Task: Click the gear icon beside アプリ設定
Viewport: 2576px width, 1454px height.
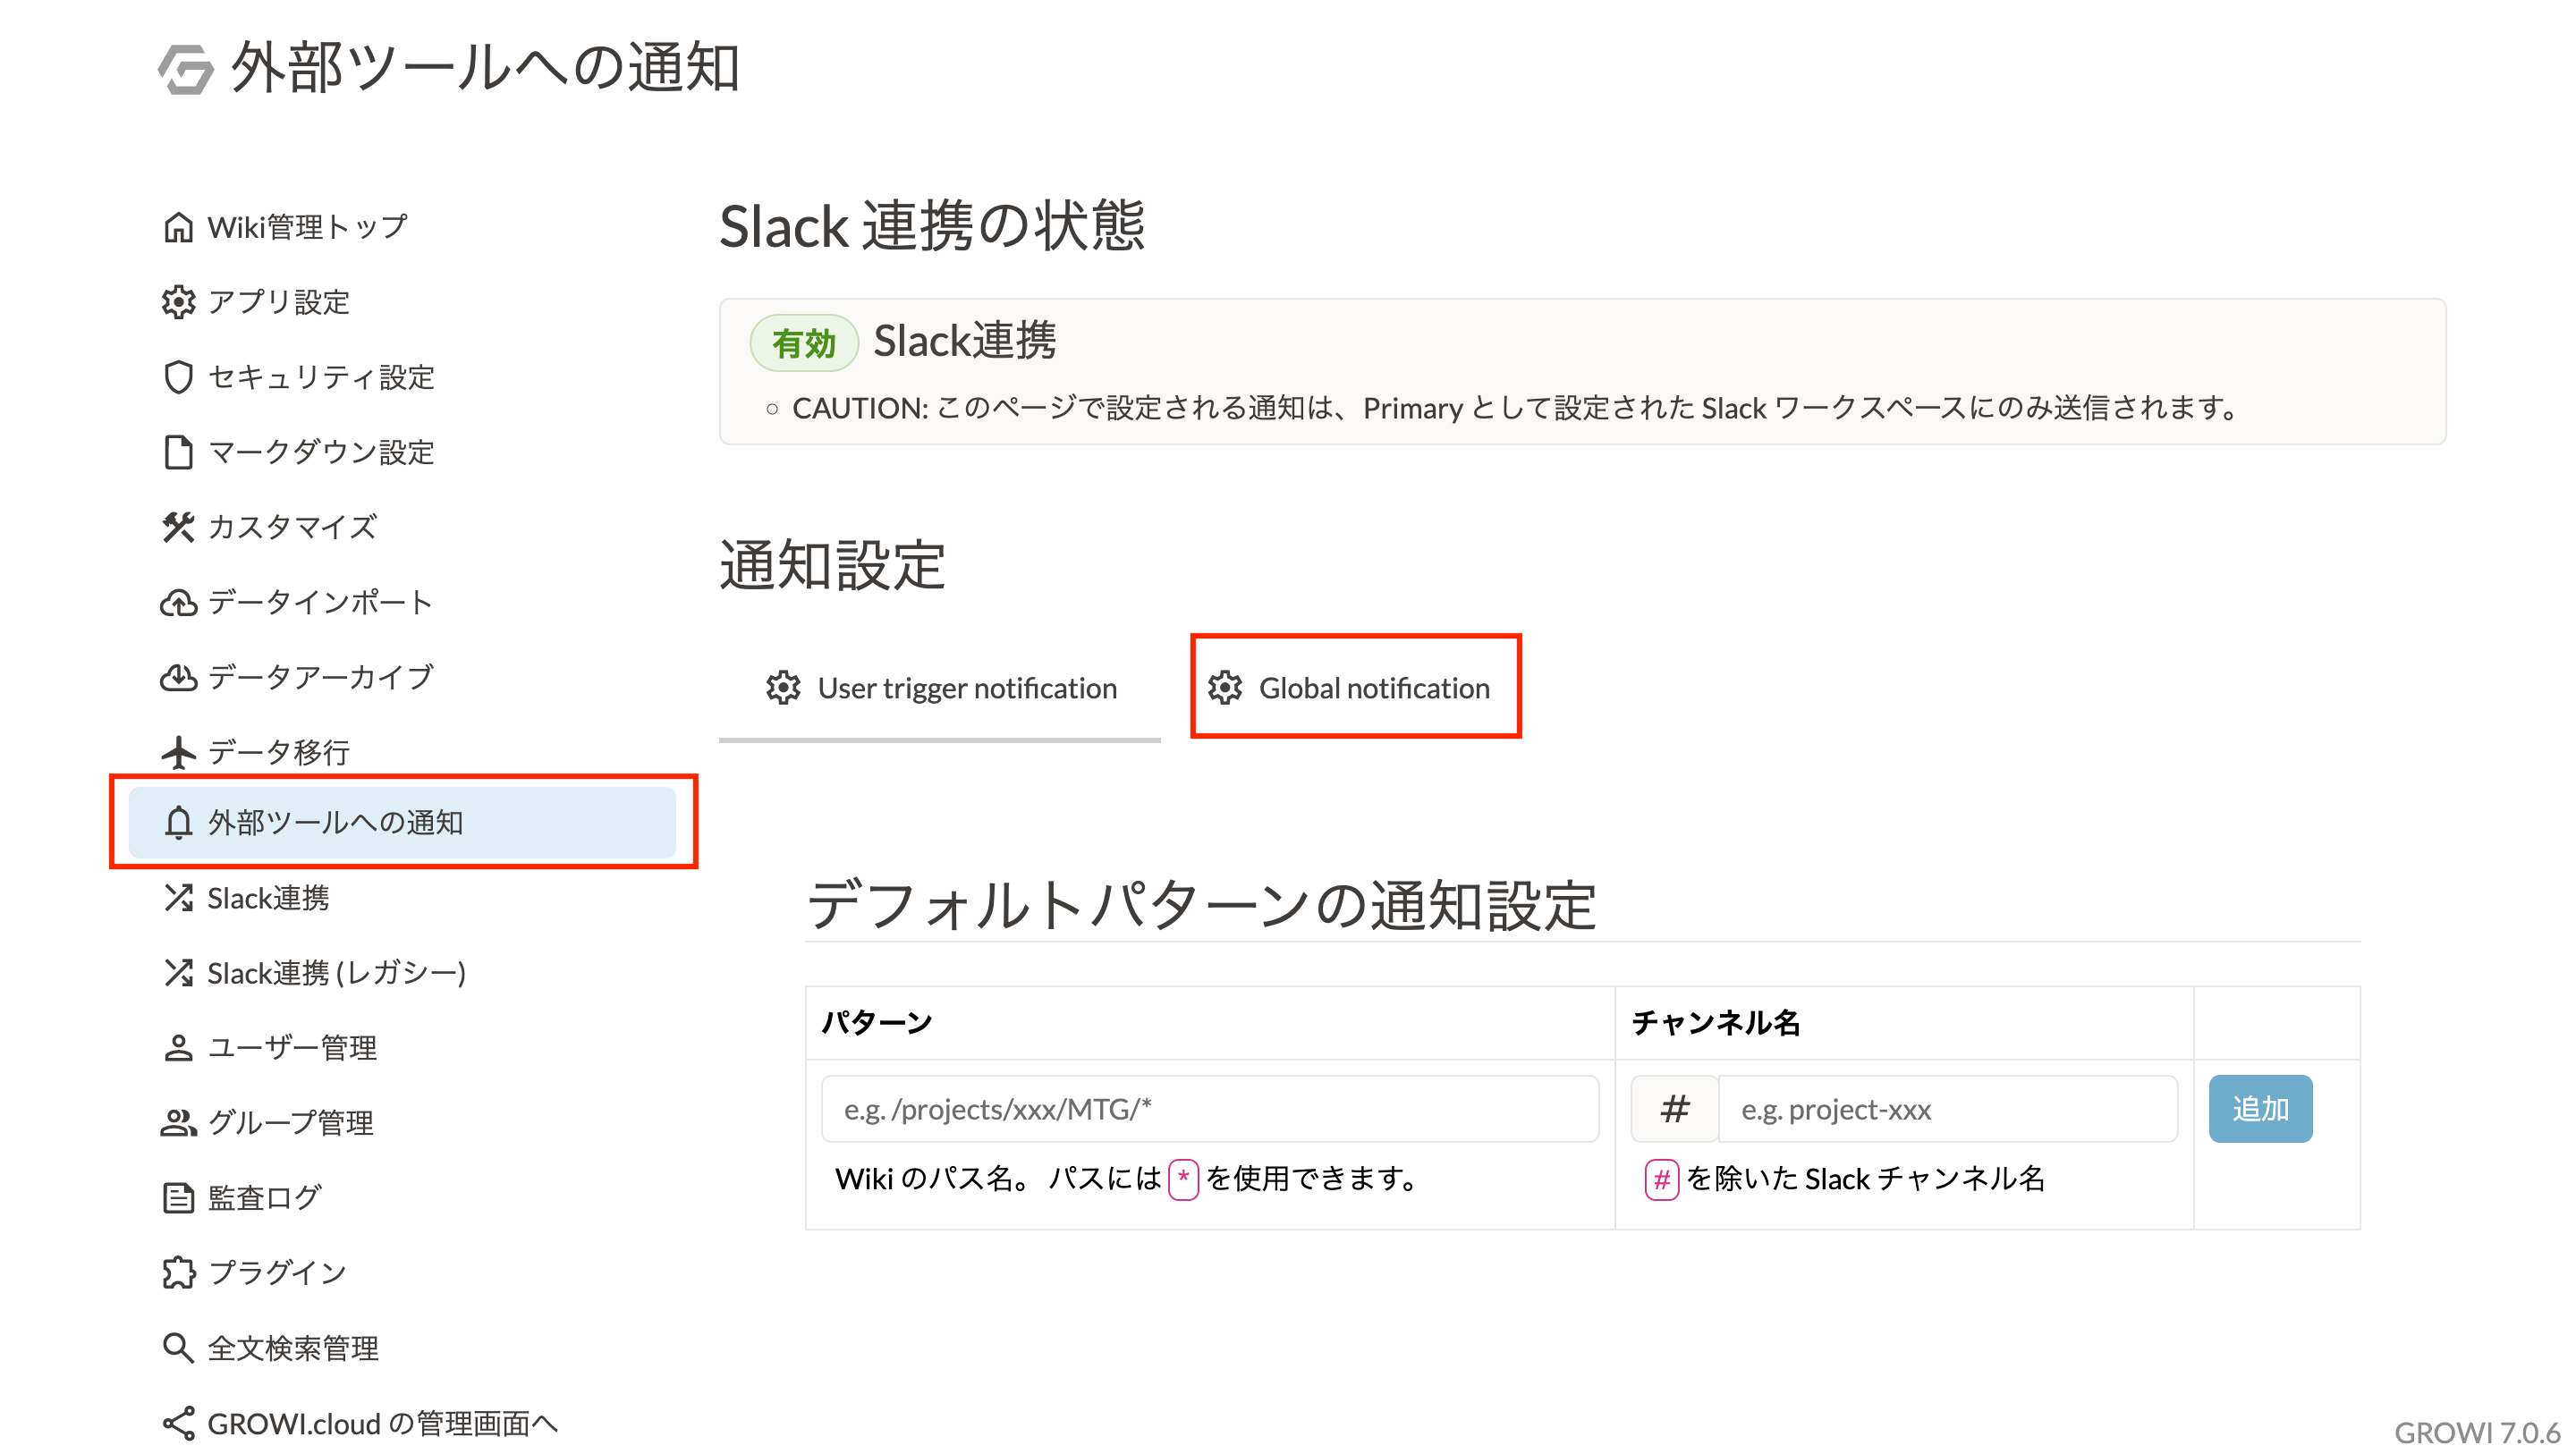Action: [178, 302]
